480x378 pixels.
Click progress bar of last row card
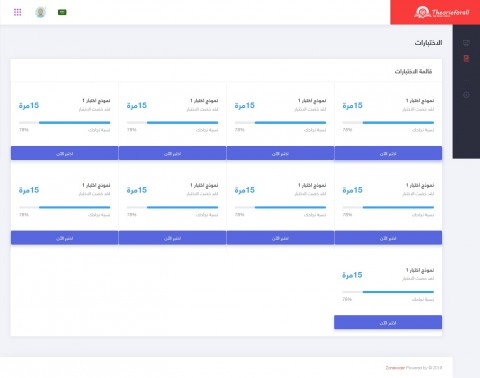[x=388, y=292]
